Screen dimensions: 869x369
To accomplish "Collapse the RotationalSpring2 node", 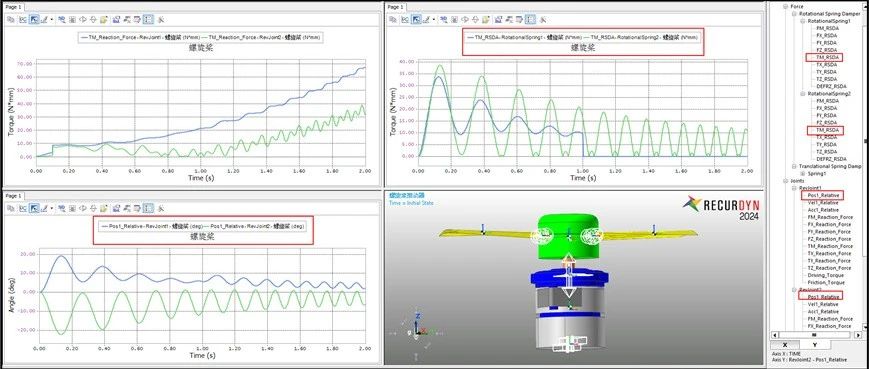I will click(802, 94).
